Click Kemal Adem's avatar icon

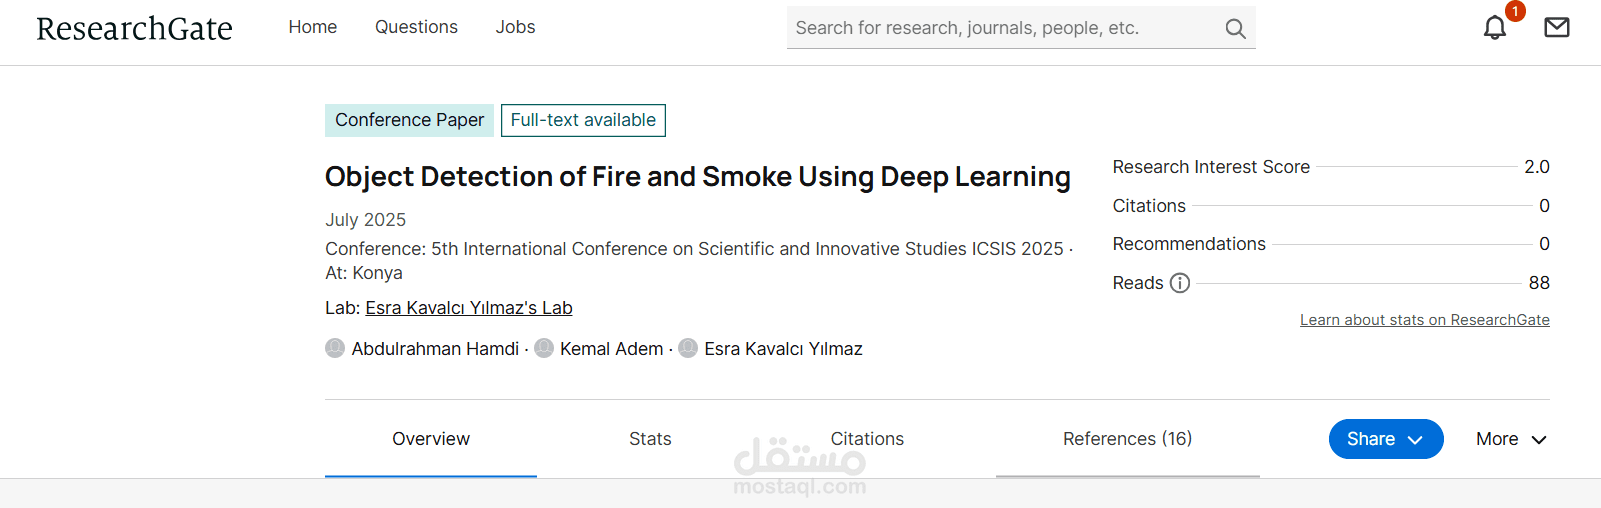(x=544, y=348)
